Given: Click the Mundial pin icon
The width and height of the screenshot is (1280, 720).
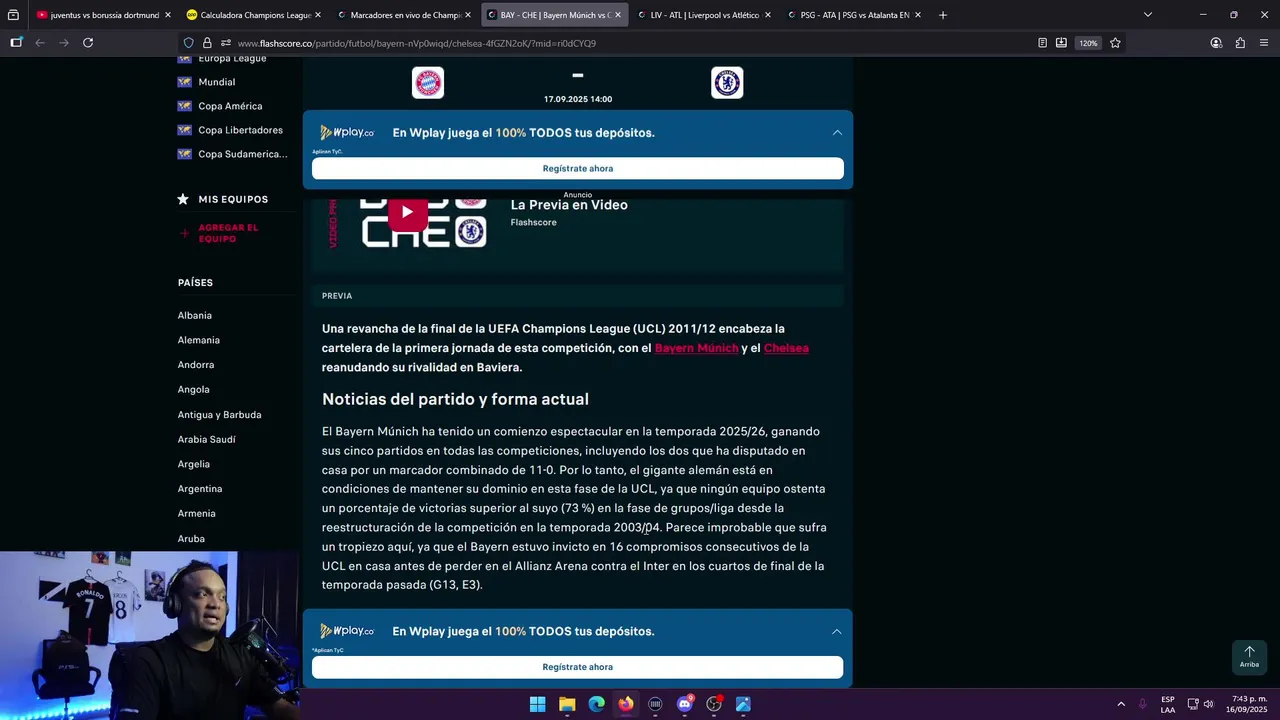Looking at the screenshot, I should coord(184,82).
